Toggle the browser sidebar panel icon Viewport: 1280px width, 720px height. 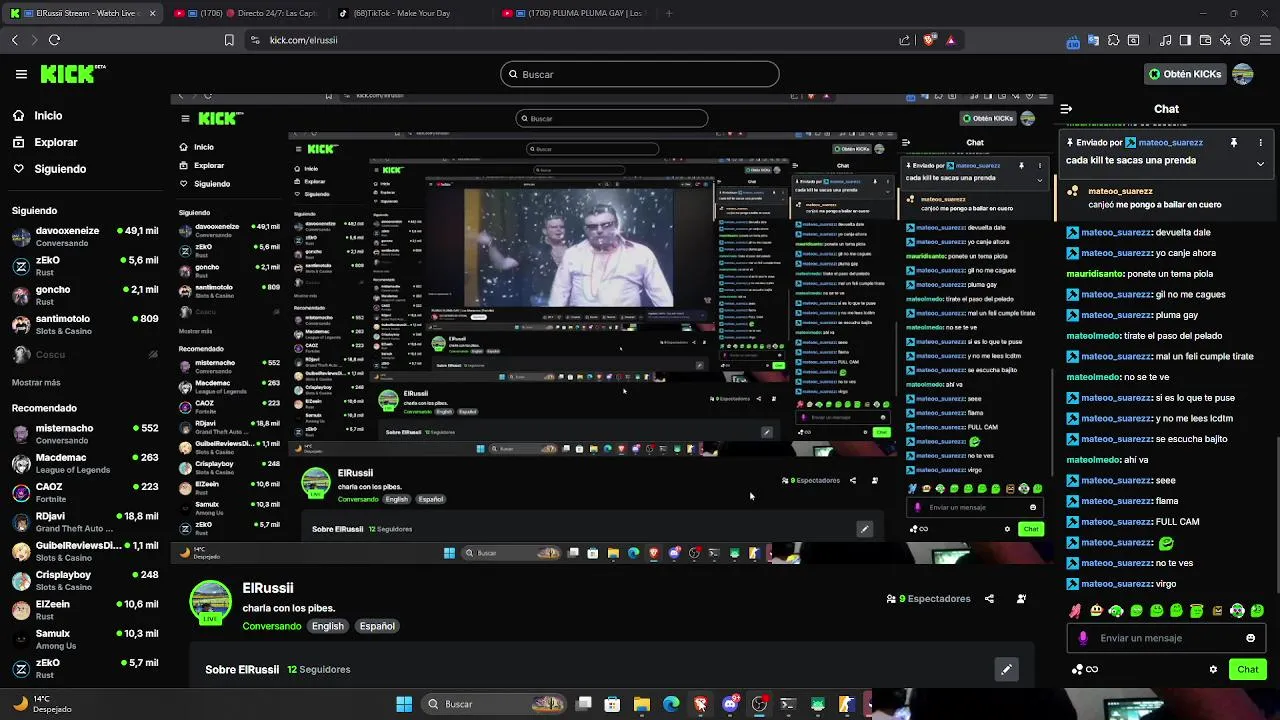point(1185,40)
